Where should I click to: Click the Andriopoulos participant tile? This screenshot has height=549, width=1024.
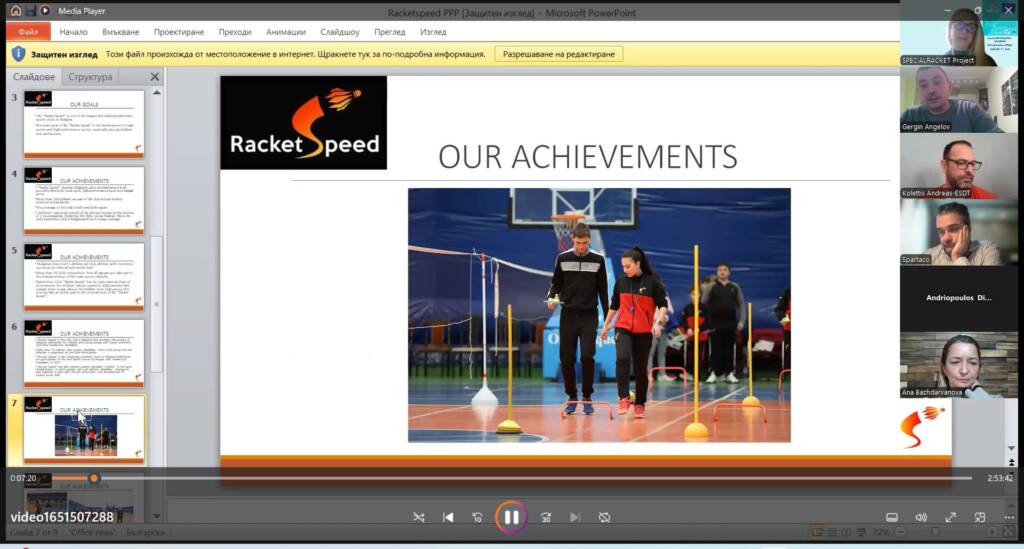pos(958,298)
